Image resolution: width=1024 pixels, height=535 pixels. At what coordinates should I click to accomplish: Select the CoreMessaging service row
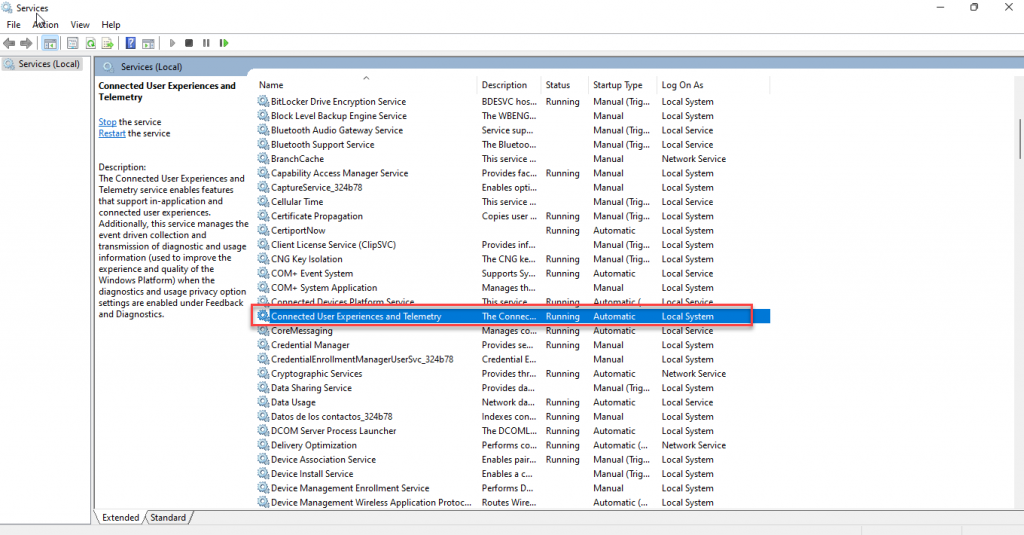pos(513,331)
